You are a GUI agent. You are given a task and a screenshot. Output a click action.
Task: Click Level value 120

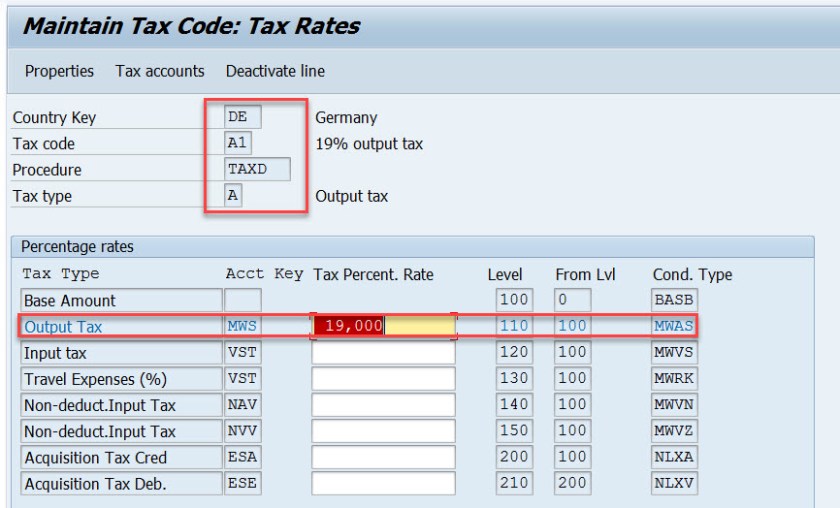tap(514, 353)
